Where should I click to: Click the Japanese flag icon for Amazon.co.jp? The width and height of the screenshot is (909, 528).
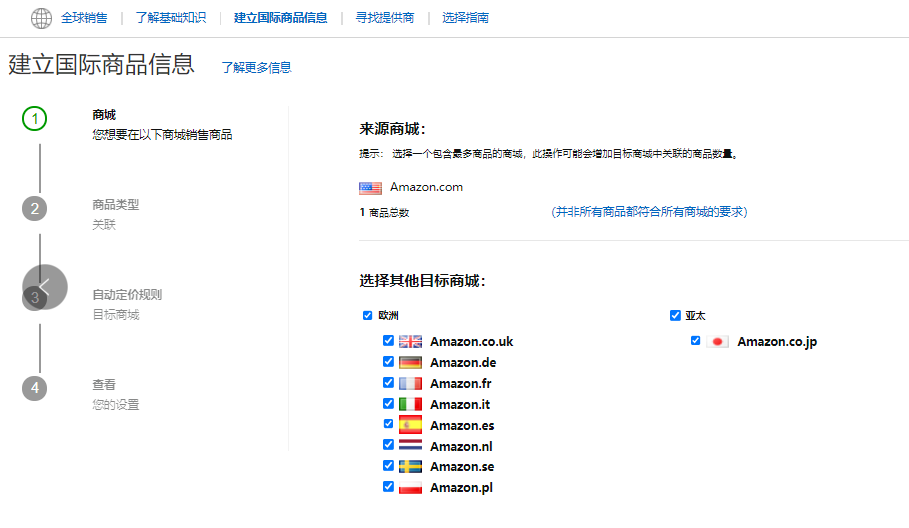click(x=717, y=341)
